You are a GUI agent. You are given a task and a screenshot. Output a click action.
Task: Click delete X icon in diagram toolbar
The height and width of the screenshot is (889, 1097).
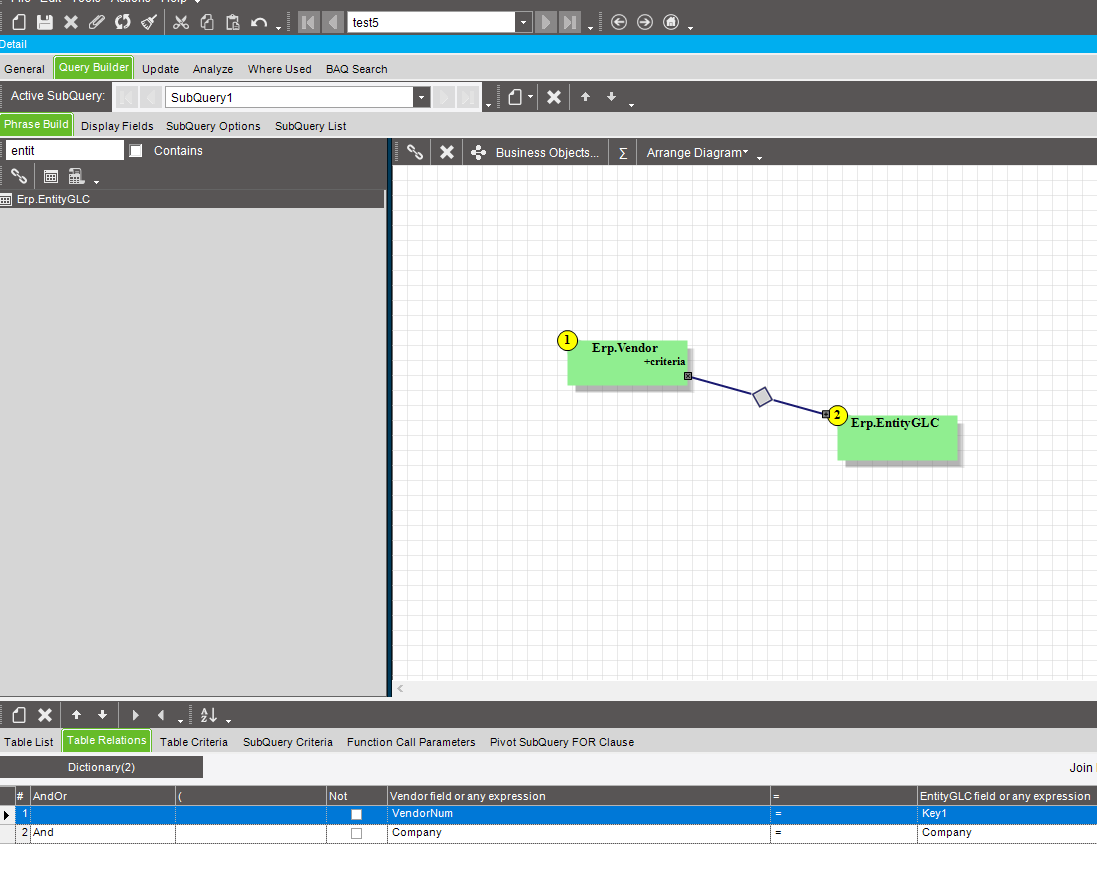pos(446,152)
